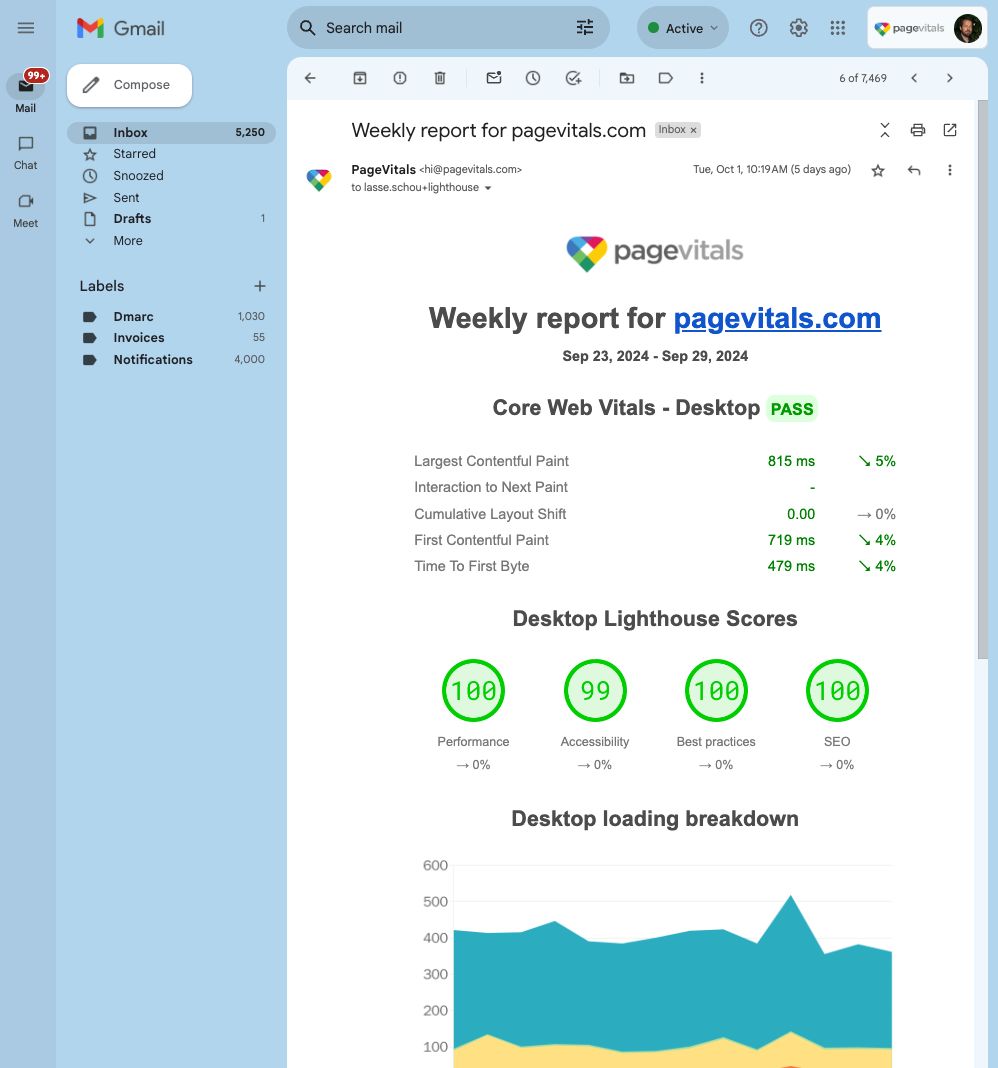This screenshot has height=1068, width=998.
Task: Click the email scrollbar
Action: [x=982, y=380]
